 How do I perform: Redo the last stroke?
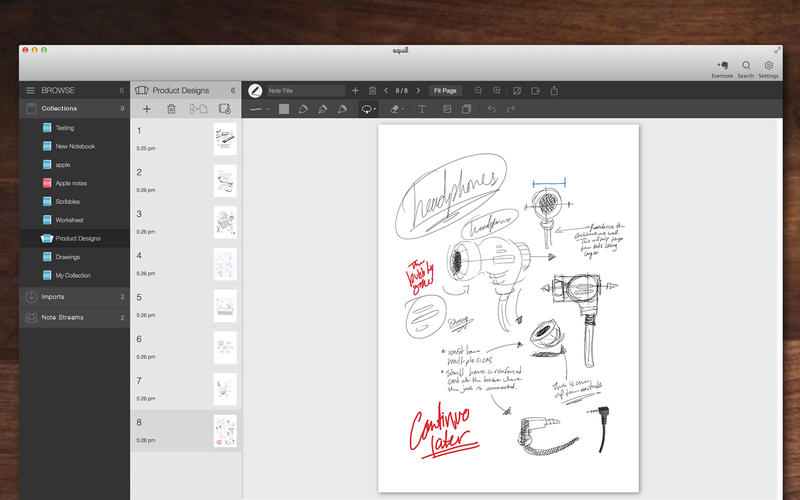[511, 109]
